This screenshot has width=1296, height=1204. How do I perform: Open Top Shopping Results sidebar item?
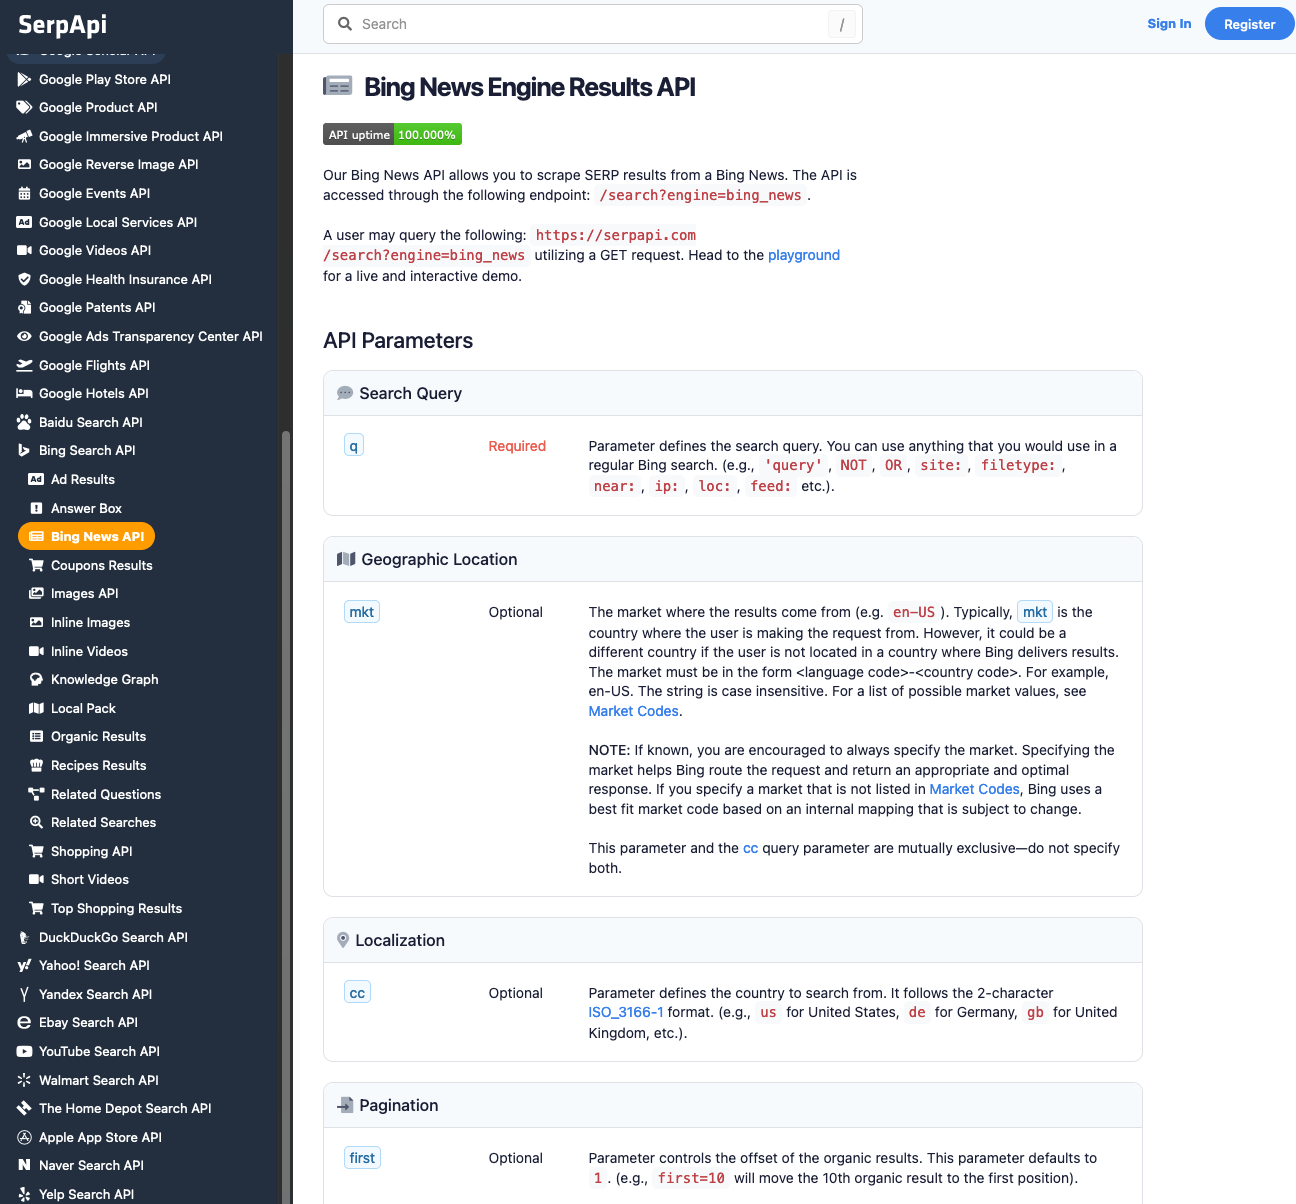coord(117,908)
